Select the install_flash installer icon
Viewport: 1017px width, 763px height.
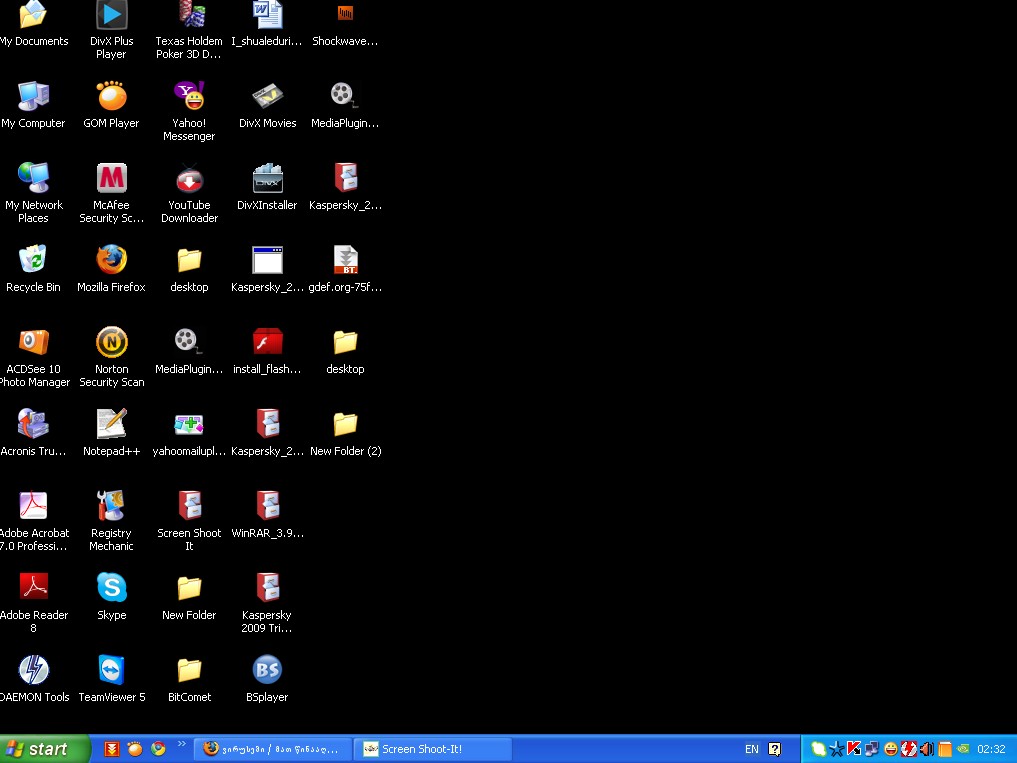click(267, 351)
